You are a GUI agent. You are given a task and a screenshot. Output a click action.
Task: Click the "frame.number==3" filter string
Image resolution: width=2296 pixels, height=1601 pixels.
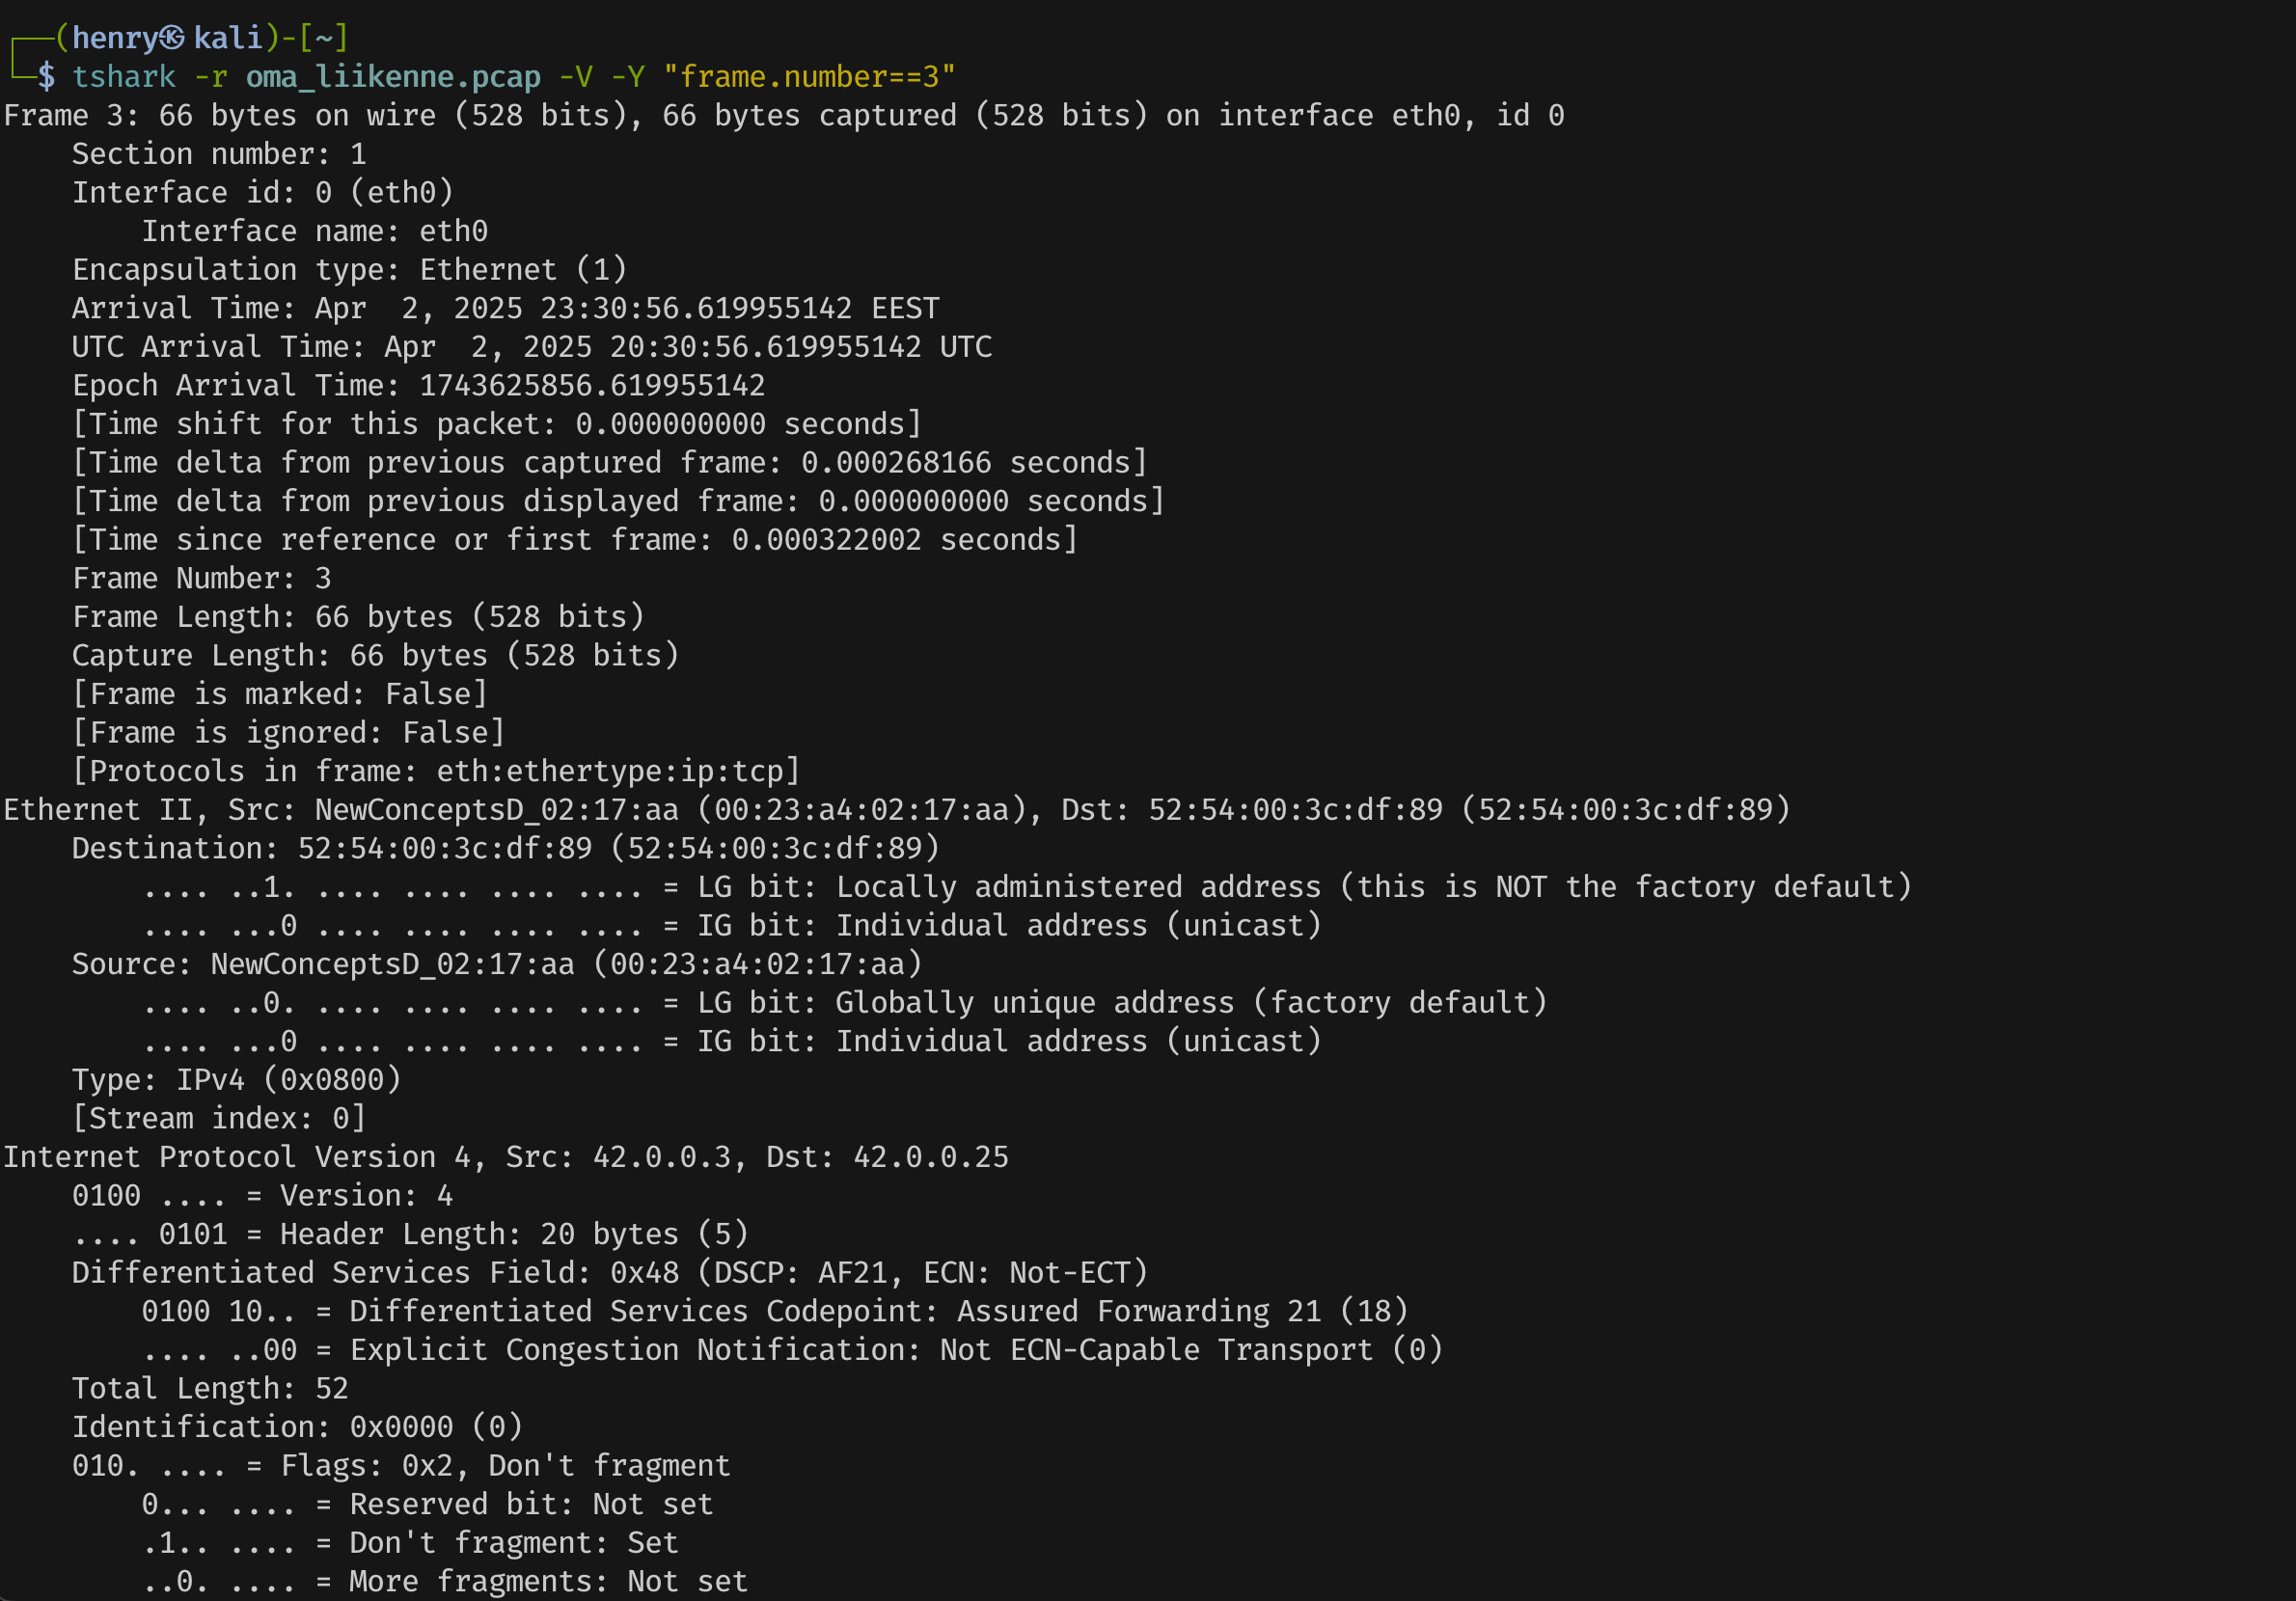tap(809, 77)
